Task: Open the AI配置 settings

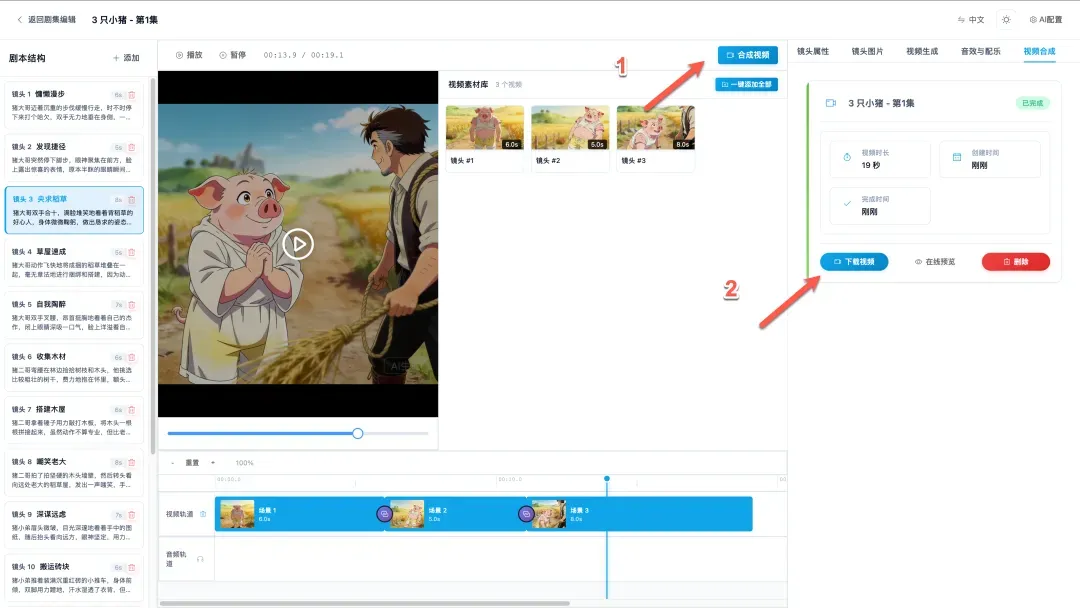Action: (x=1045, y=19)
